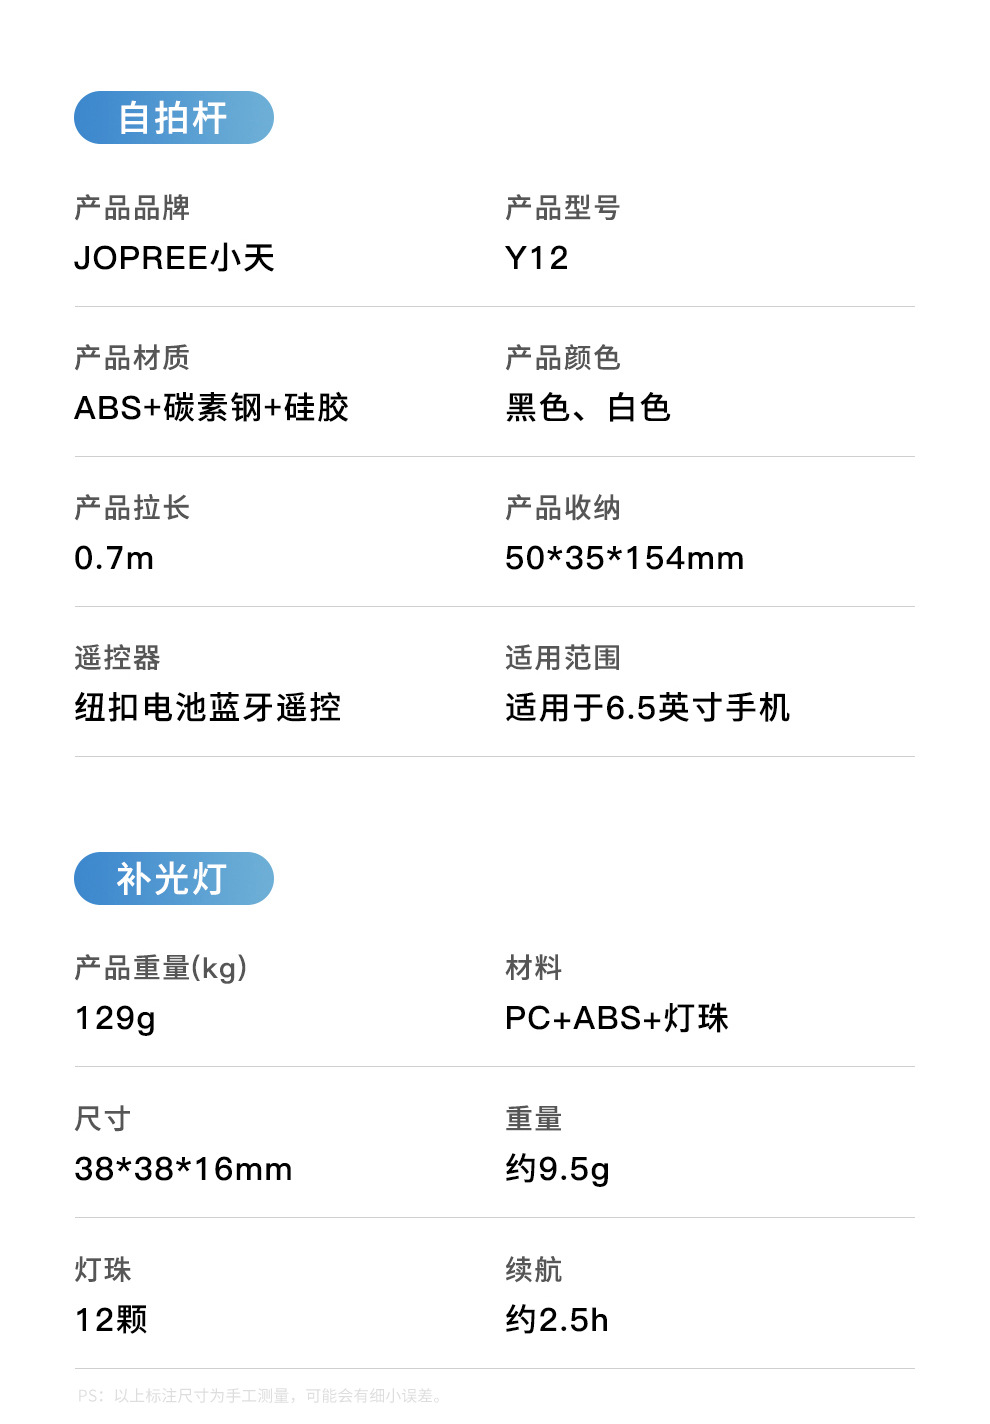
Task: Click the battery life value 约2.5h
Action: coord(557,1320)
